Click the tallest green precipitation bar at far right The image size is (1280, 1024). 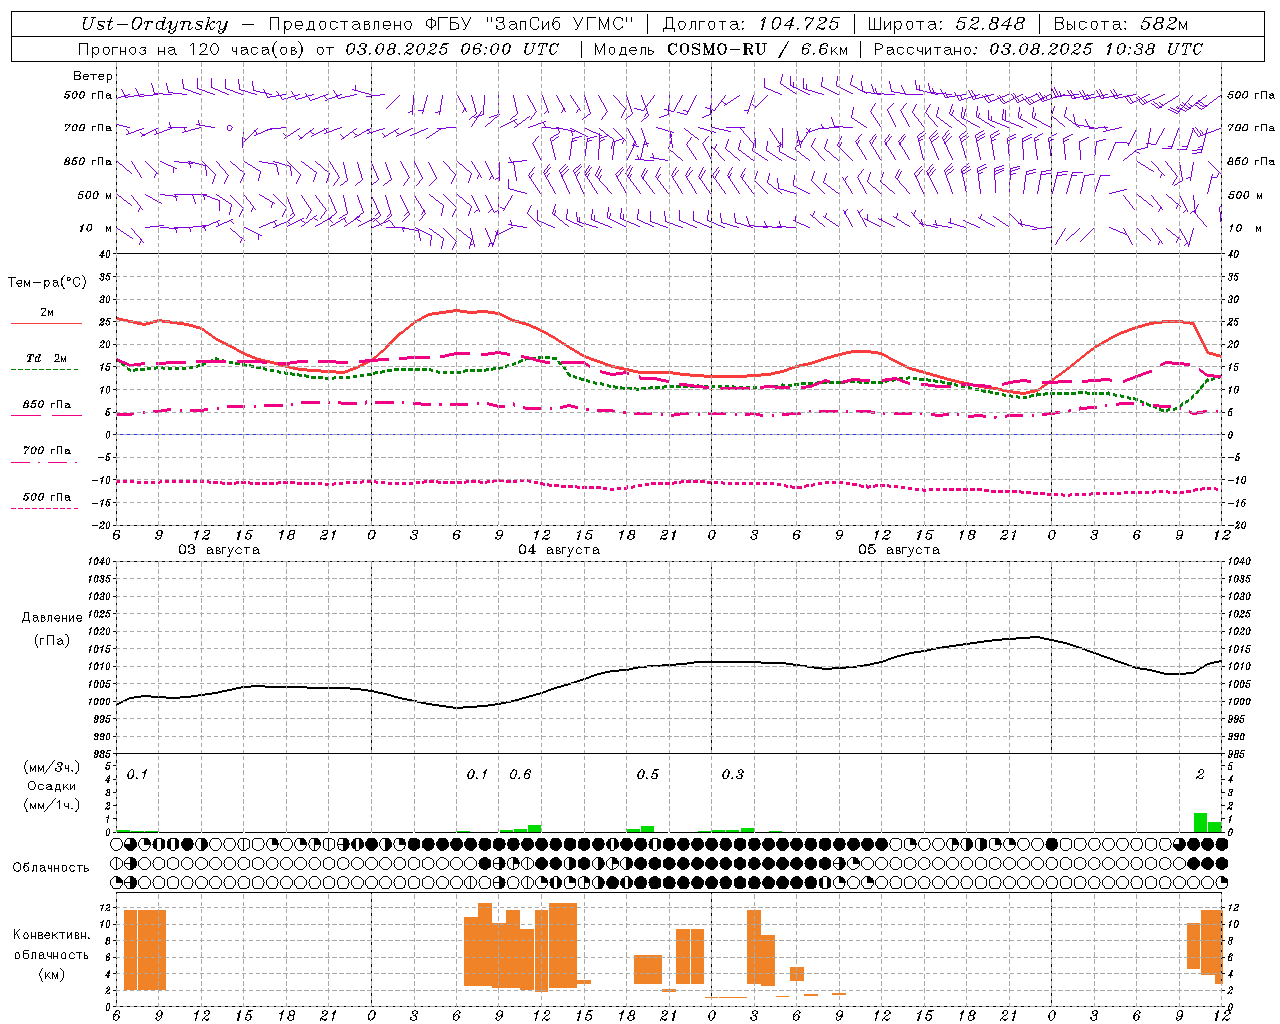(1200, 823)
